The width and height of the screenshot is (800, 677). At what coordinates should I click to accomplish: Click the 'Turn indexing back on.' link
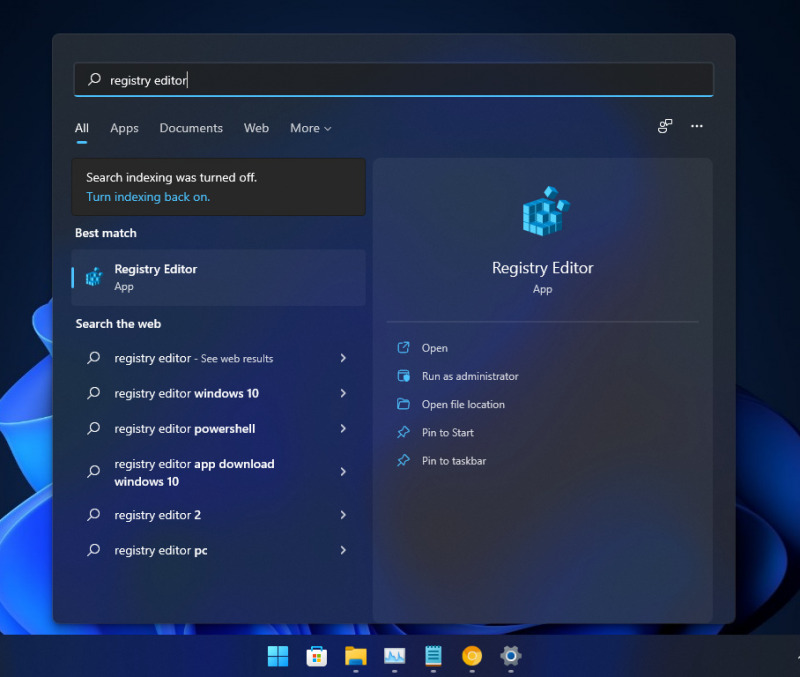(148, 197)
